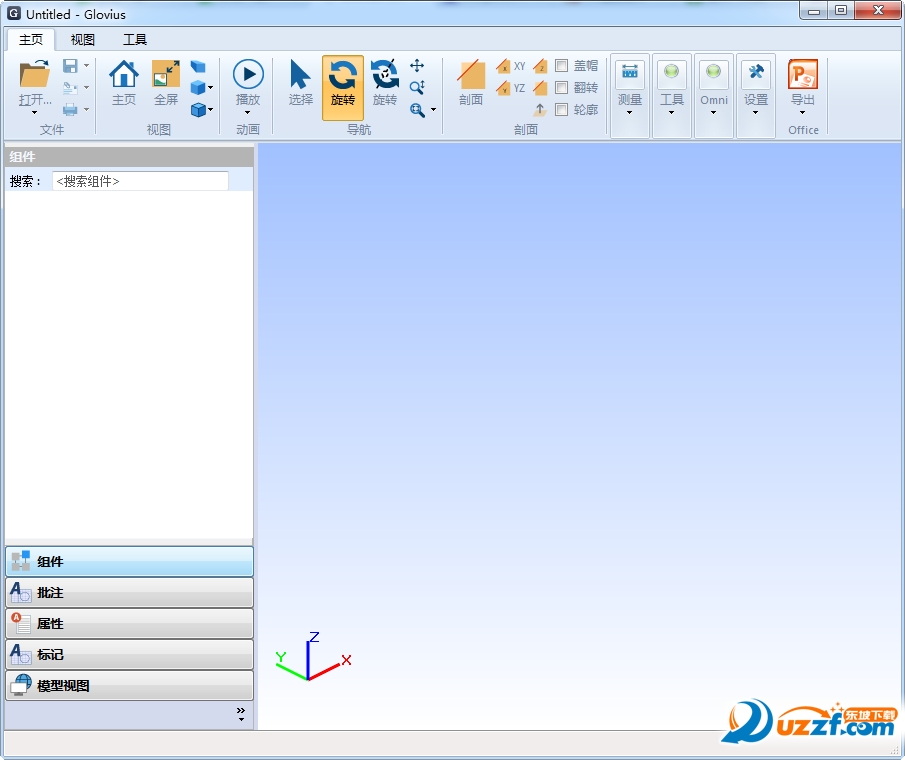This screenshot has height=760, width=905.
Task: Expand the printer icon dropdown arrow
Action: 87,109
